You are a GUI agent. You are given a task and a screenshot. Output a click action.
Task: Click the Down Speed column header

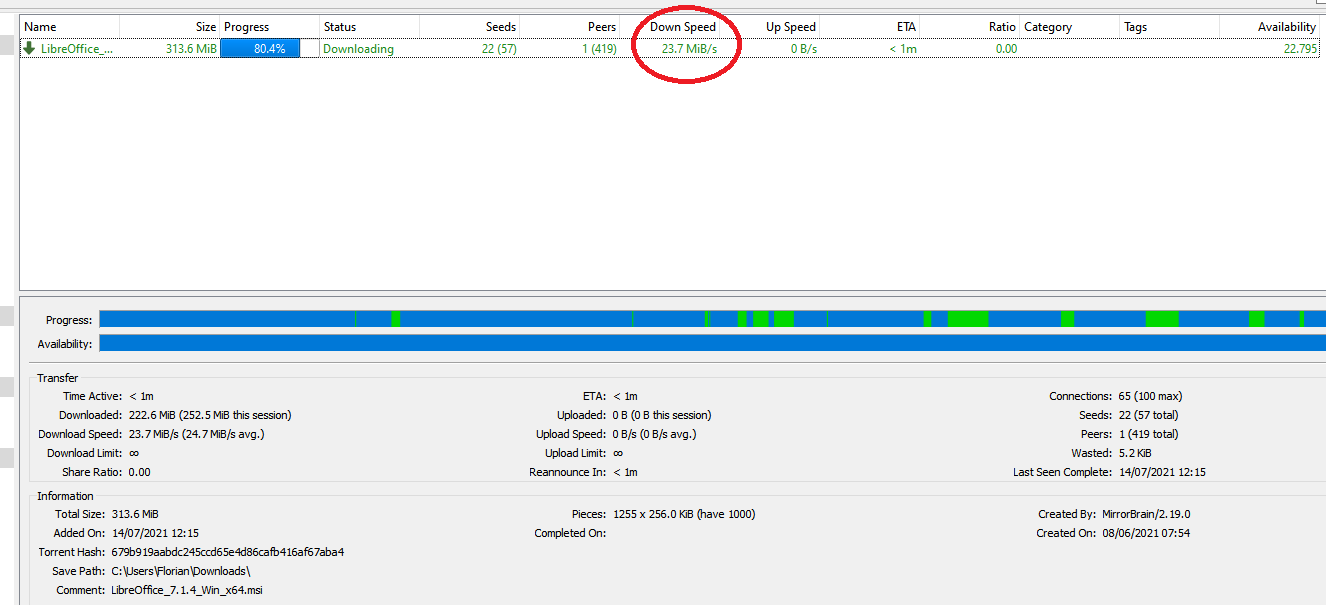click(683, 27)
